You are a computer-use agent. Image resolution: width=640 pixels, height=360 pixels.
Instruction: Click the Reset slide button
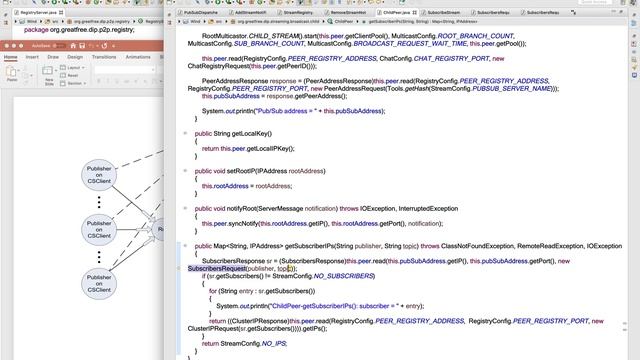click(69, 75)
